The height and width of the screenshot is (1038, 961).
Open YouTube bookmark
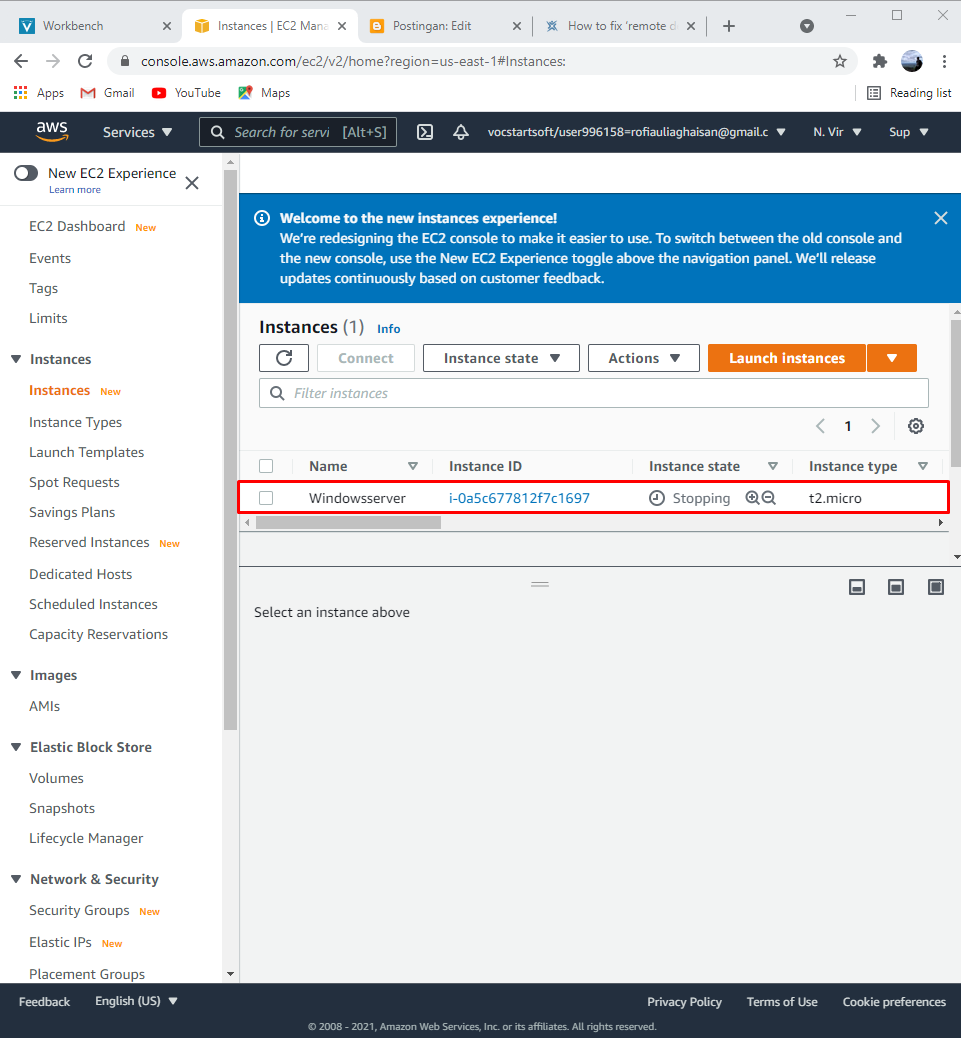pyautogui.click(x=186, y=93)
